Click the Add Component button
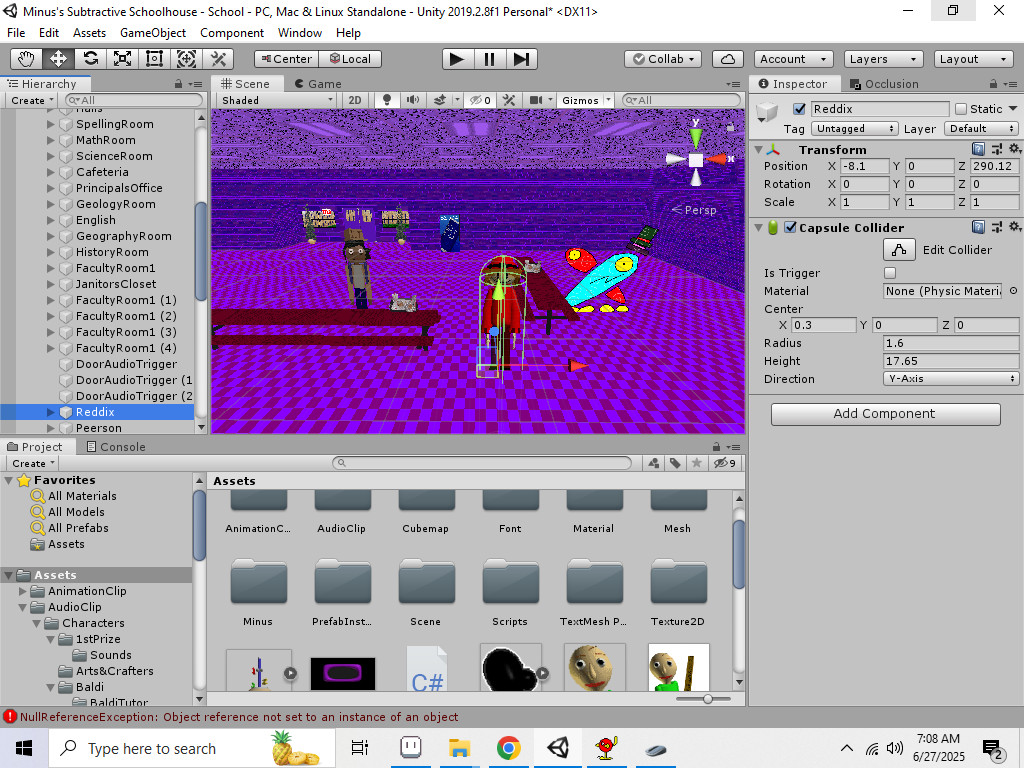1024x768 pixels. click(x=884, y=414)
